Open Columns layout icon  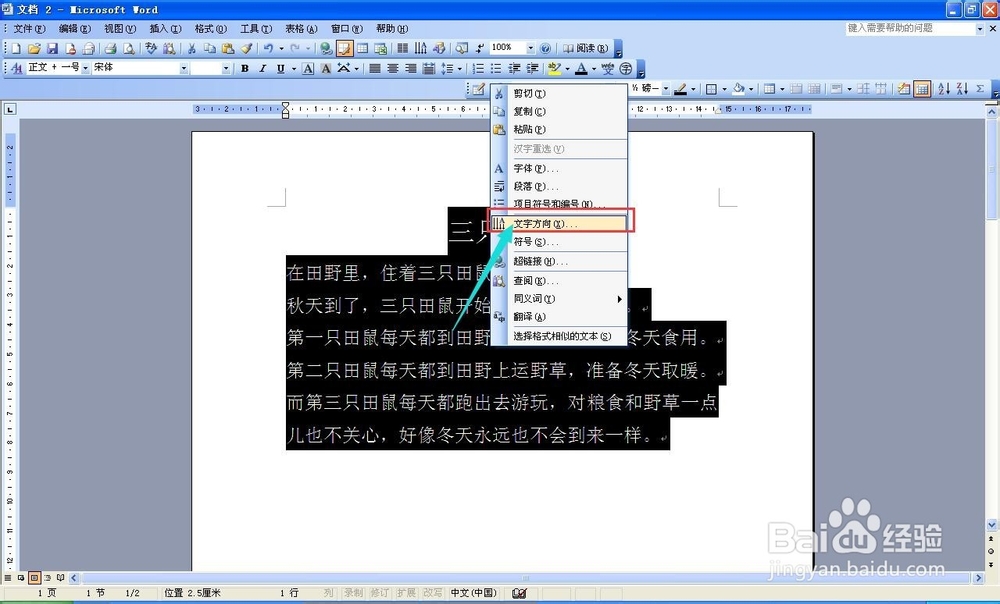[x=402, y=48]
